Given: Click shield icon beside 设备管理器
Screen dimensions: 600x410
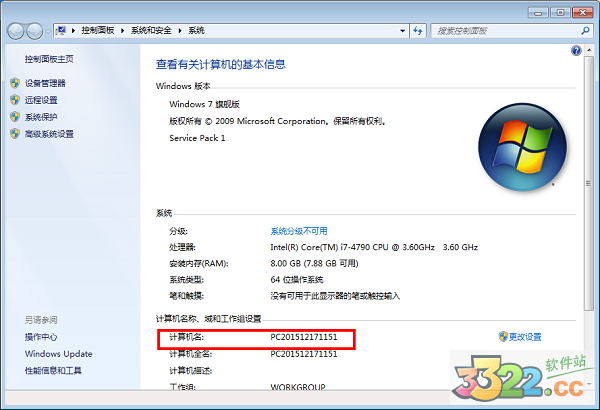Looking at the screenshot, I should pyautogui.click(x=15, y=83).
